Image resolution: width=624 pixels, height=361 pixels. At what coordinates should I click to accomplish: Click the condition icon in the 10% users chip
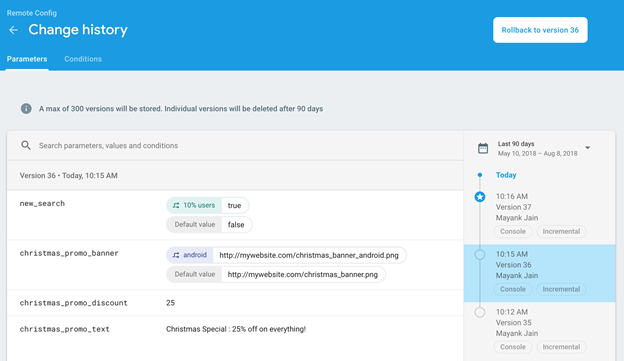click(176, 205)
